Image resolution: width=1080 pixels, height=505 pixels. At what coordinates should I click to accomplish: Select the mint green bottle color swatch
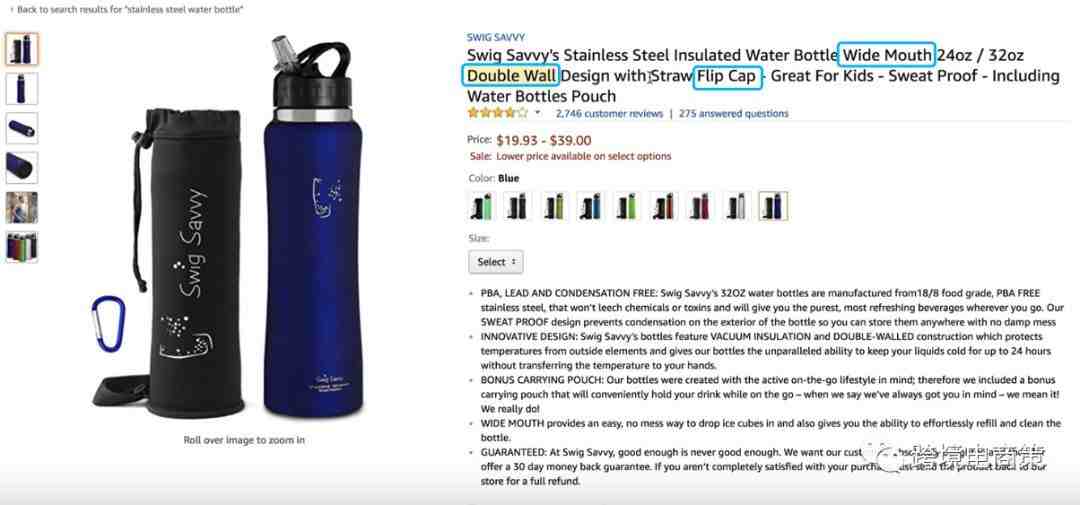point(481,206)
